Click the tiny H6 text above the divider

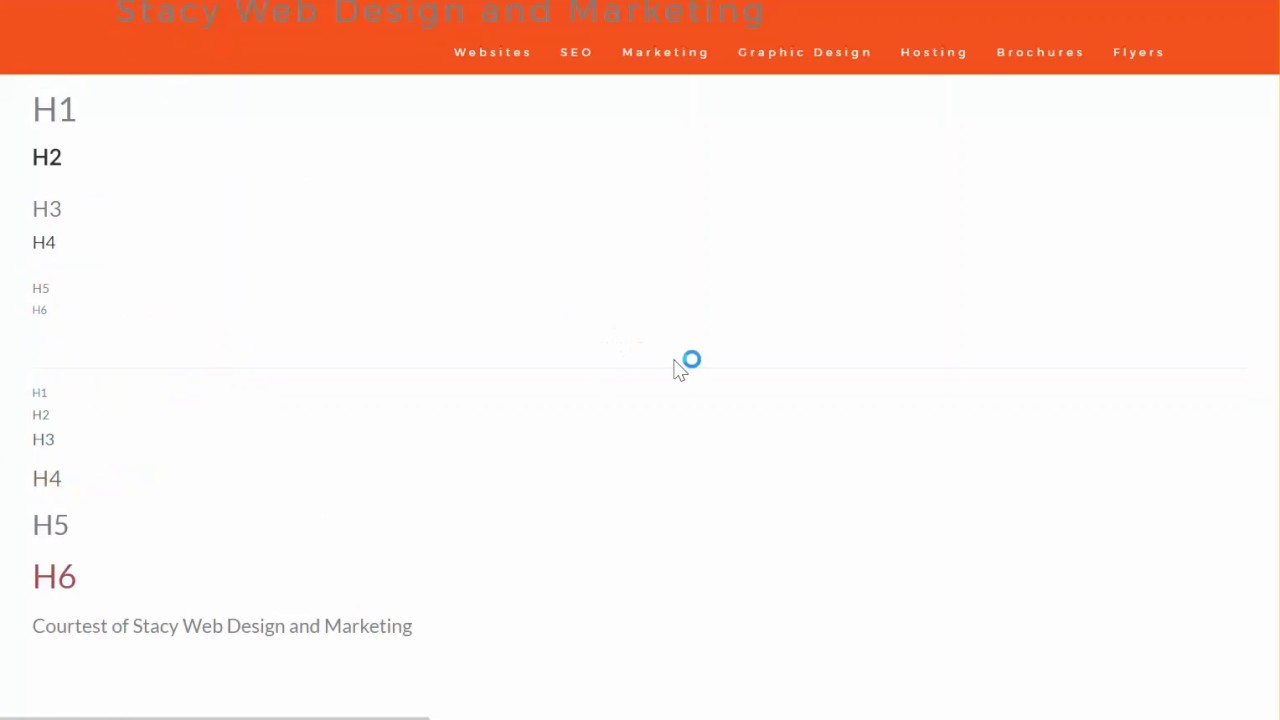39,310
